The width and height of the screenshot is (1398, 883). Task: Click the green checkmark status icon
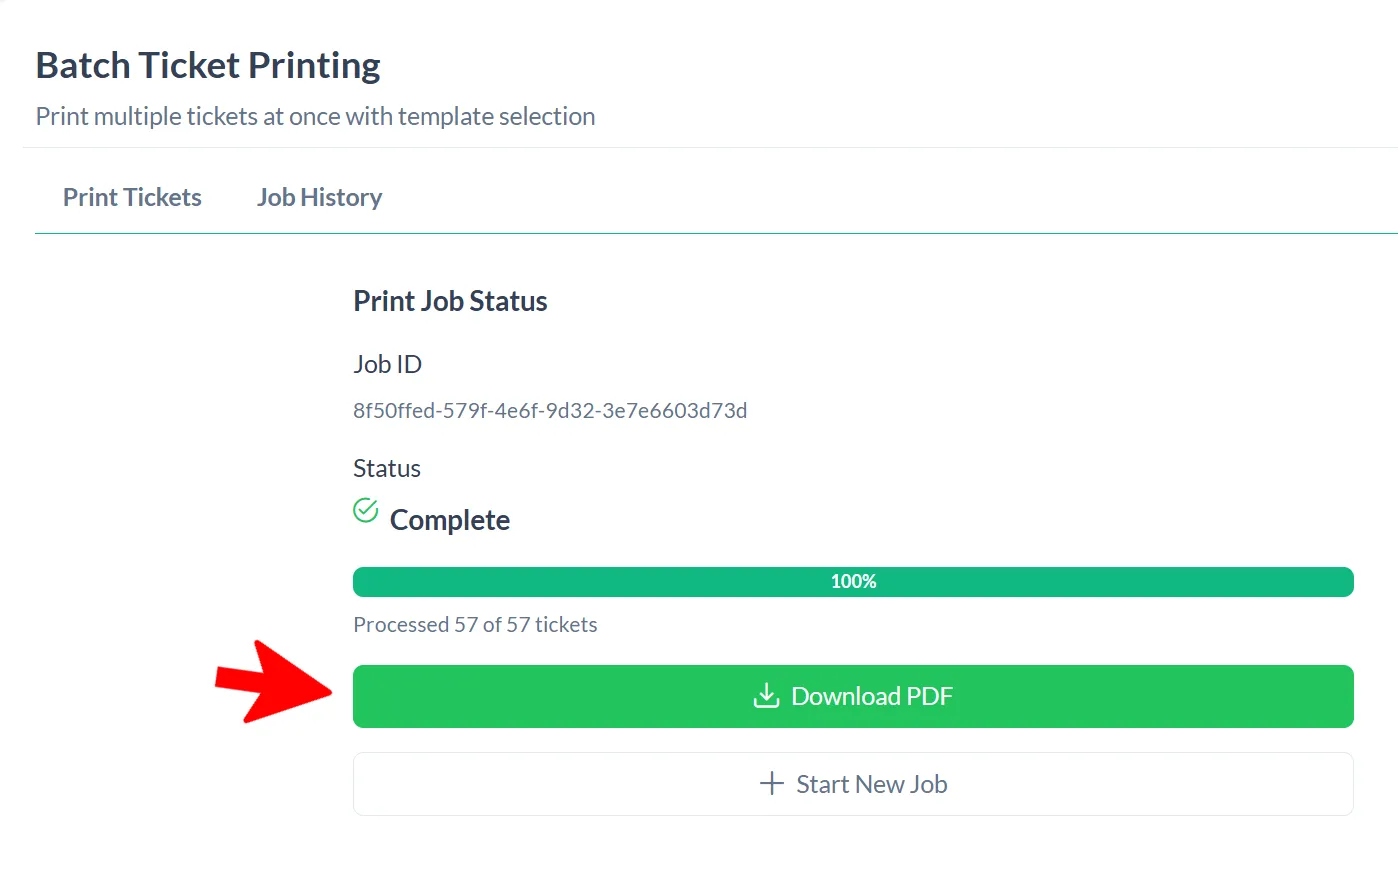pyautogui.click(x=366, y=510)
